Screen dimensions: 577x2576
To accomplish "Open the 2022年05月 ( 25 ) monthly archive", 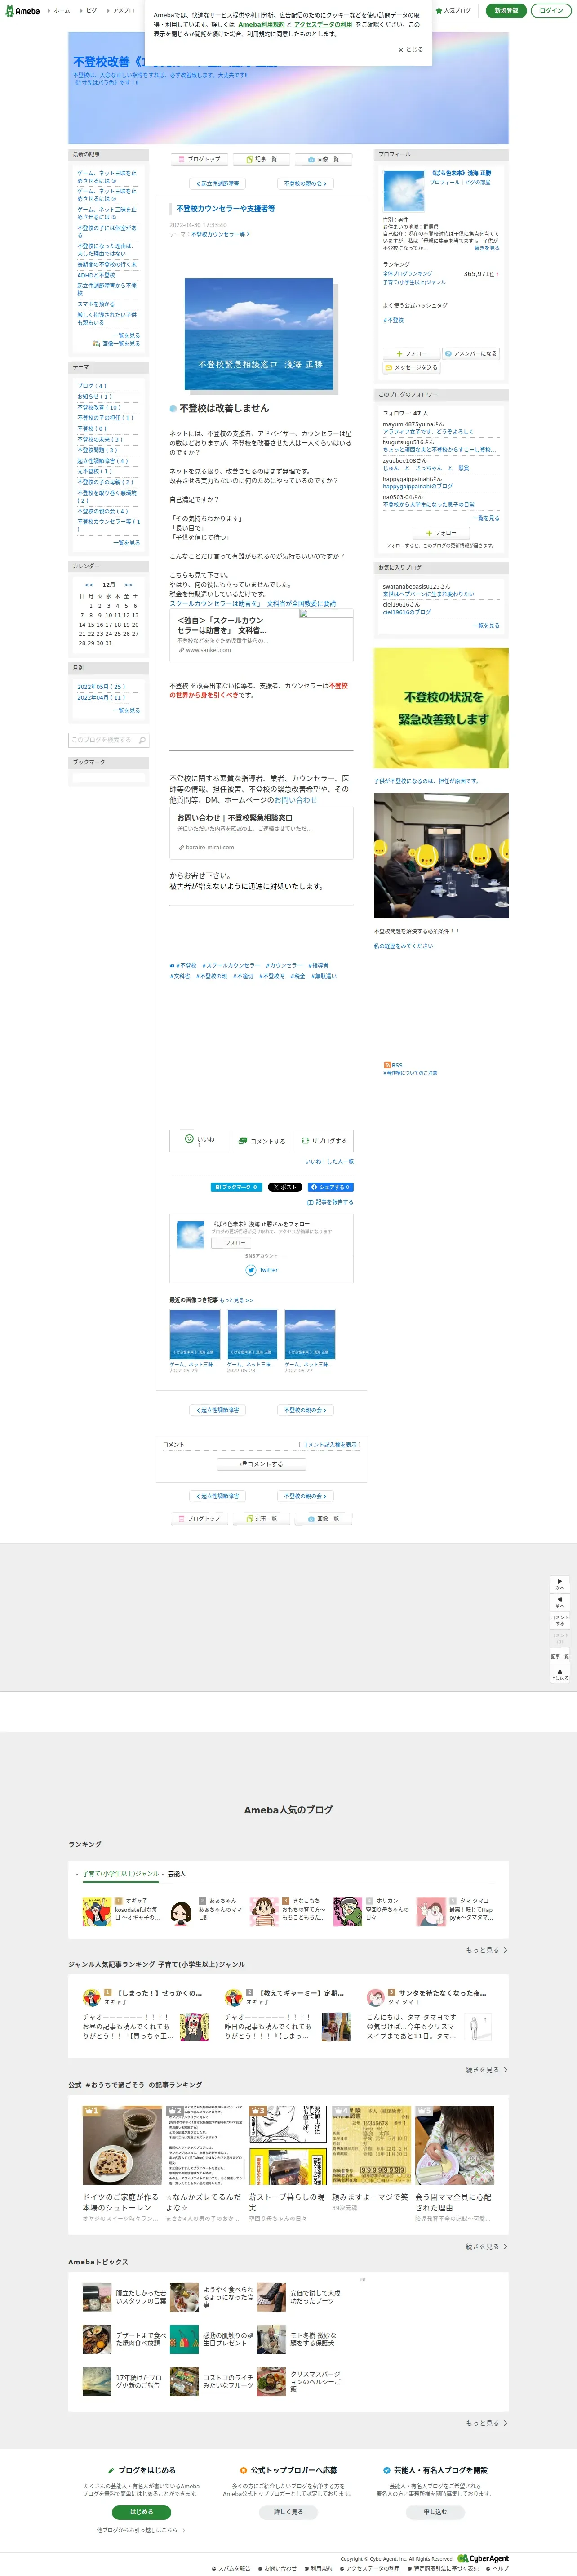I will [x=101, y=687].
